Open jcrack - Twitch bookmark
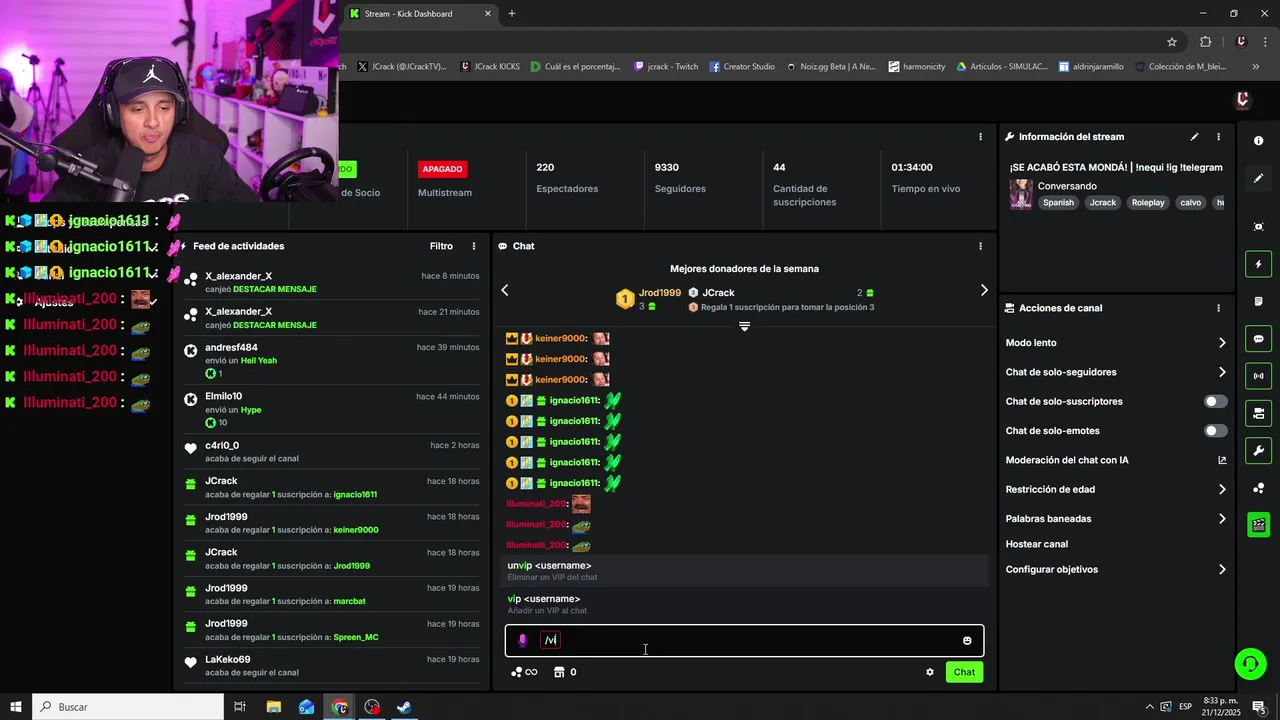The image size is (1280, 720). pos(666,67)
